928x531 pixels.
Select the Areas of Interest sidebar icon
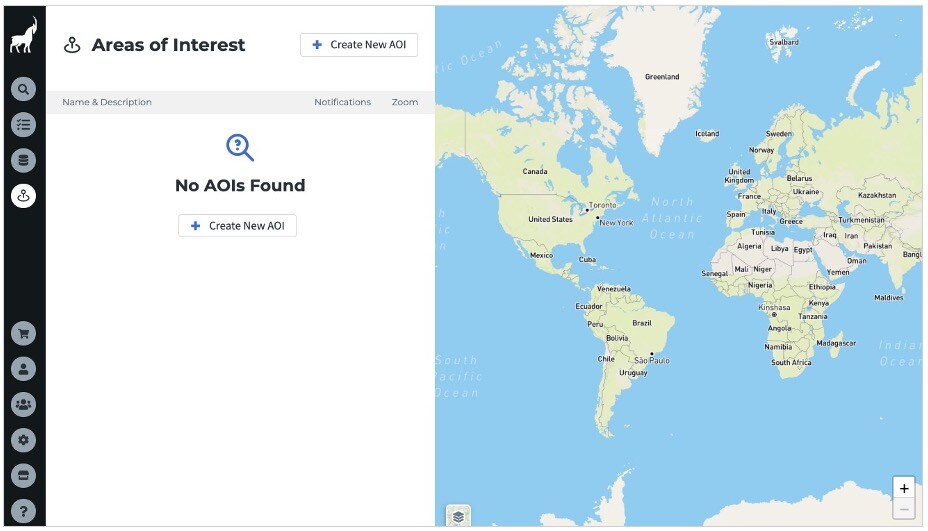tap(23, 196)
